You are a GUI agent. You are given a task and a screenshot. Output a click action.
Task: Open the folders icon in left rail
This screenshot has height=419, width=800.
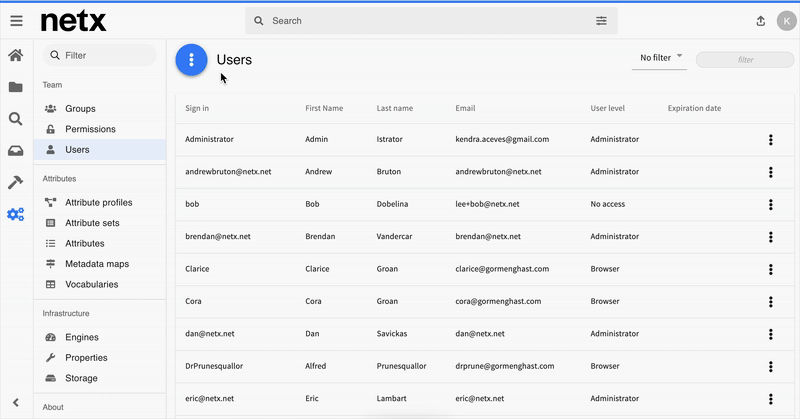point(16,88)
